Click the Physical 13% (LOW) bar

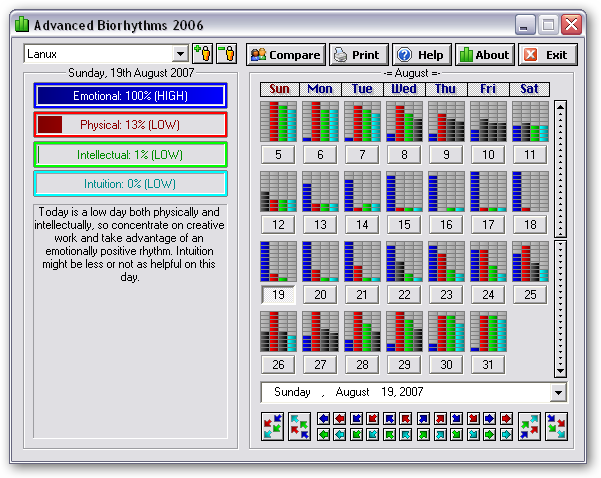[x=130, y=125]
